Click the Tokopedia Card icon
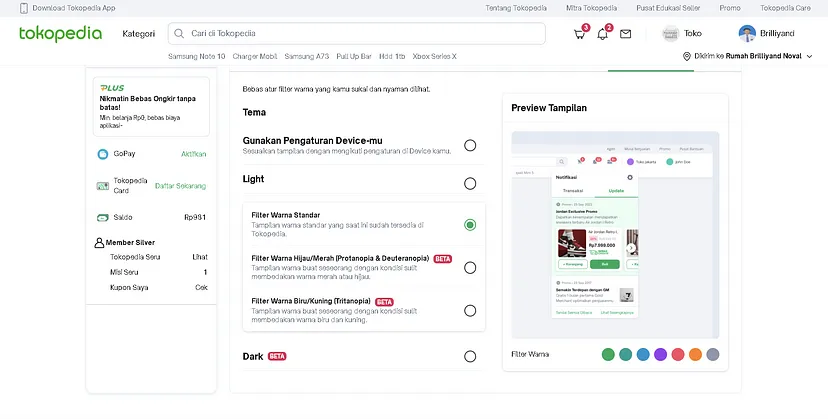The image size is (828, 419). tap(102, 186)
